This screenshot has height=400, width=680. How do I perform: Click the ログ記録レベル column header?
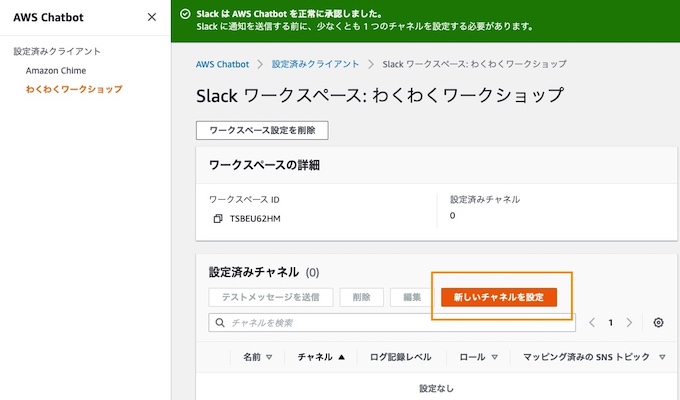click(400, 357)
